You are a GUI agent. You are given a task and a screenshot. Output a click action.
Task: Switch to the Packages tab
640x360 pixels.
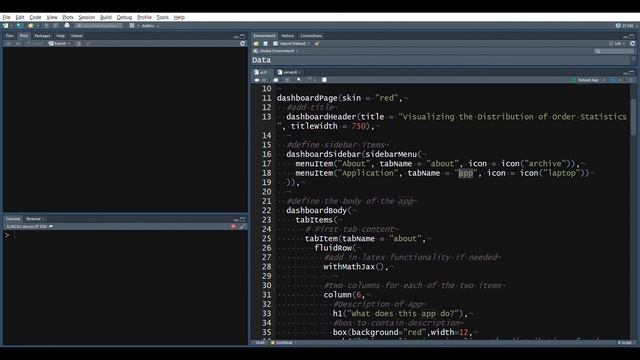[42, 36]
